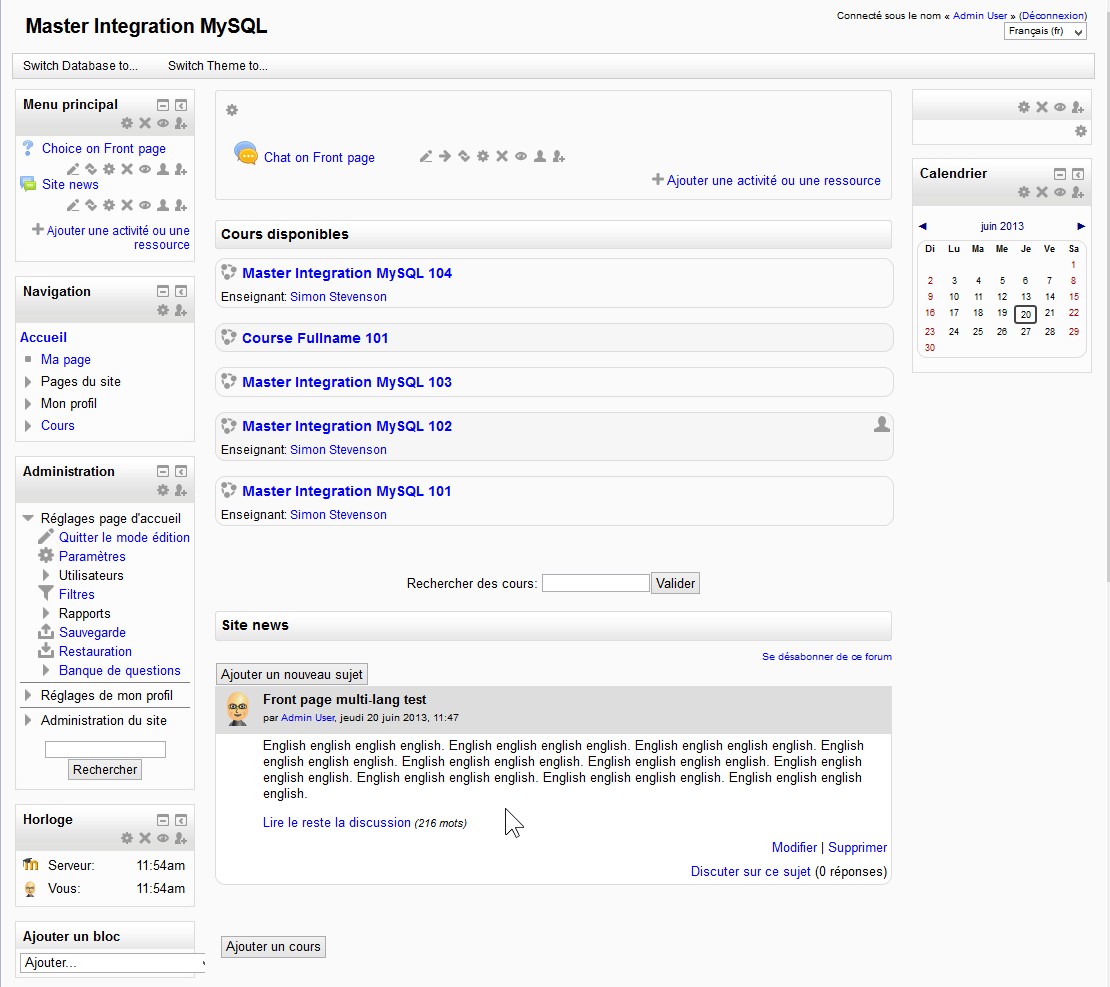Collapse Réglages page d'accueil in Administration

[28, 518]
